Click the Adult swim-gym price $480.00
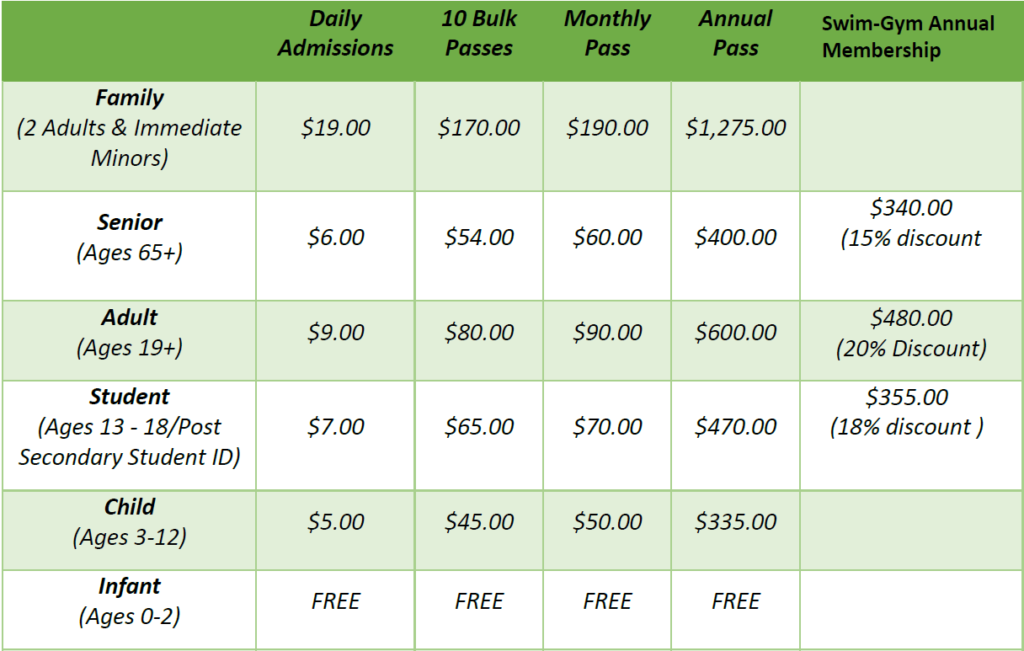 910,319
